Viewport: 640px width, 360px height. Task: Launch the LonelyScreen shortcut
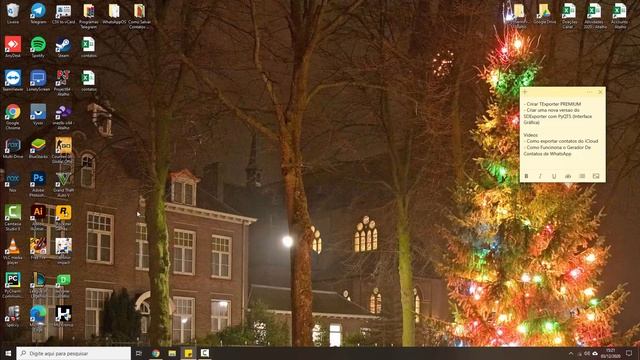38,80
